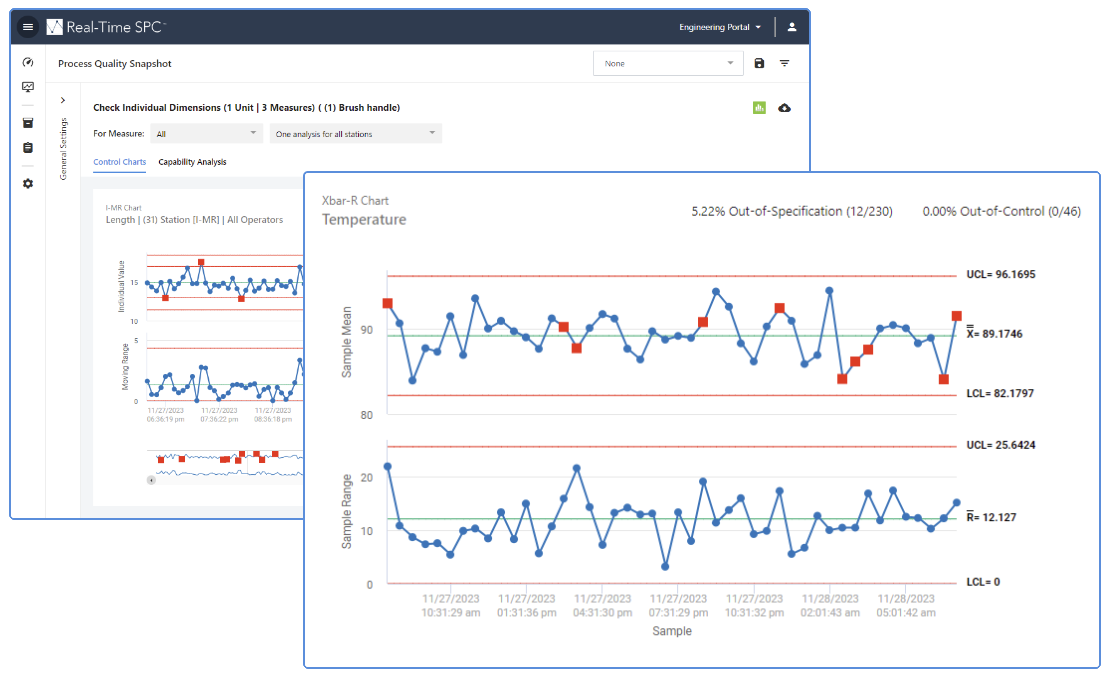Image resolution: width=1110 pixels, height=677 pixels.
Task: Open the For Measure dropdown showing All
Action: pos(206,132)
